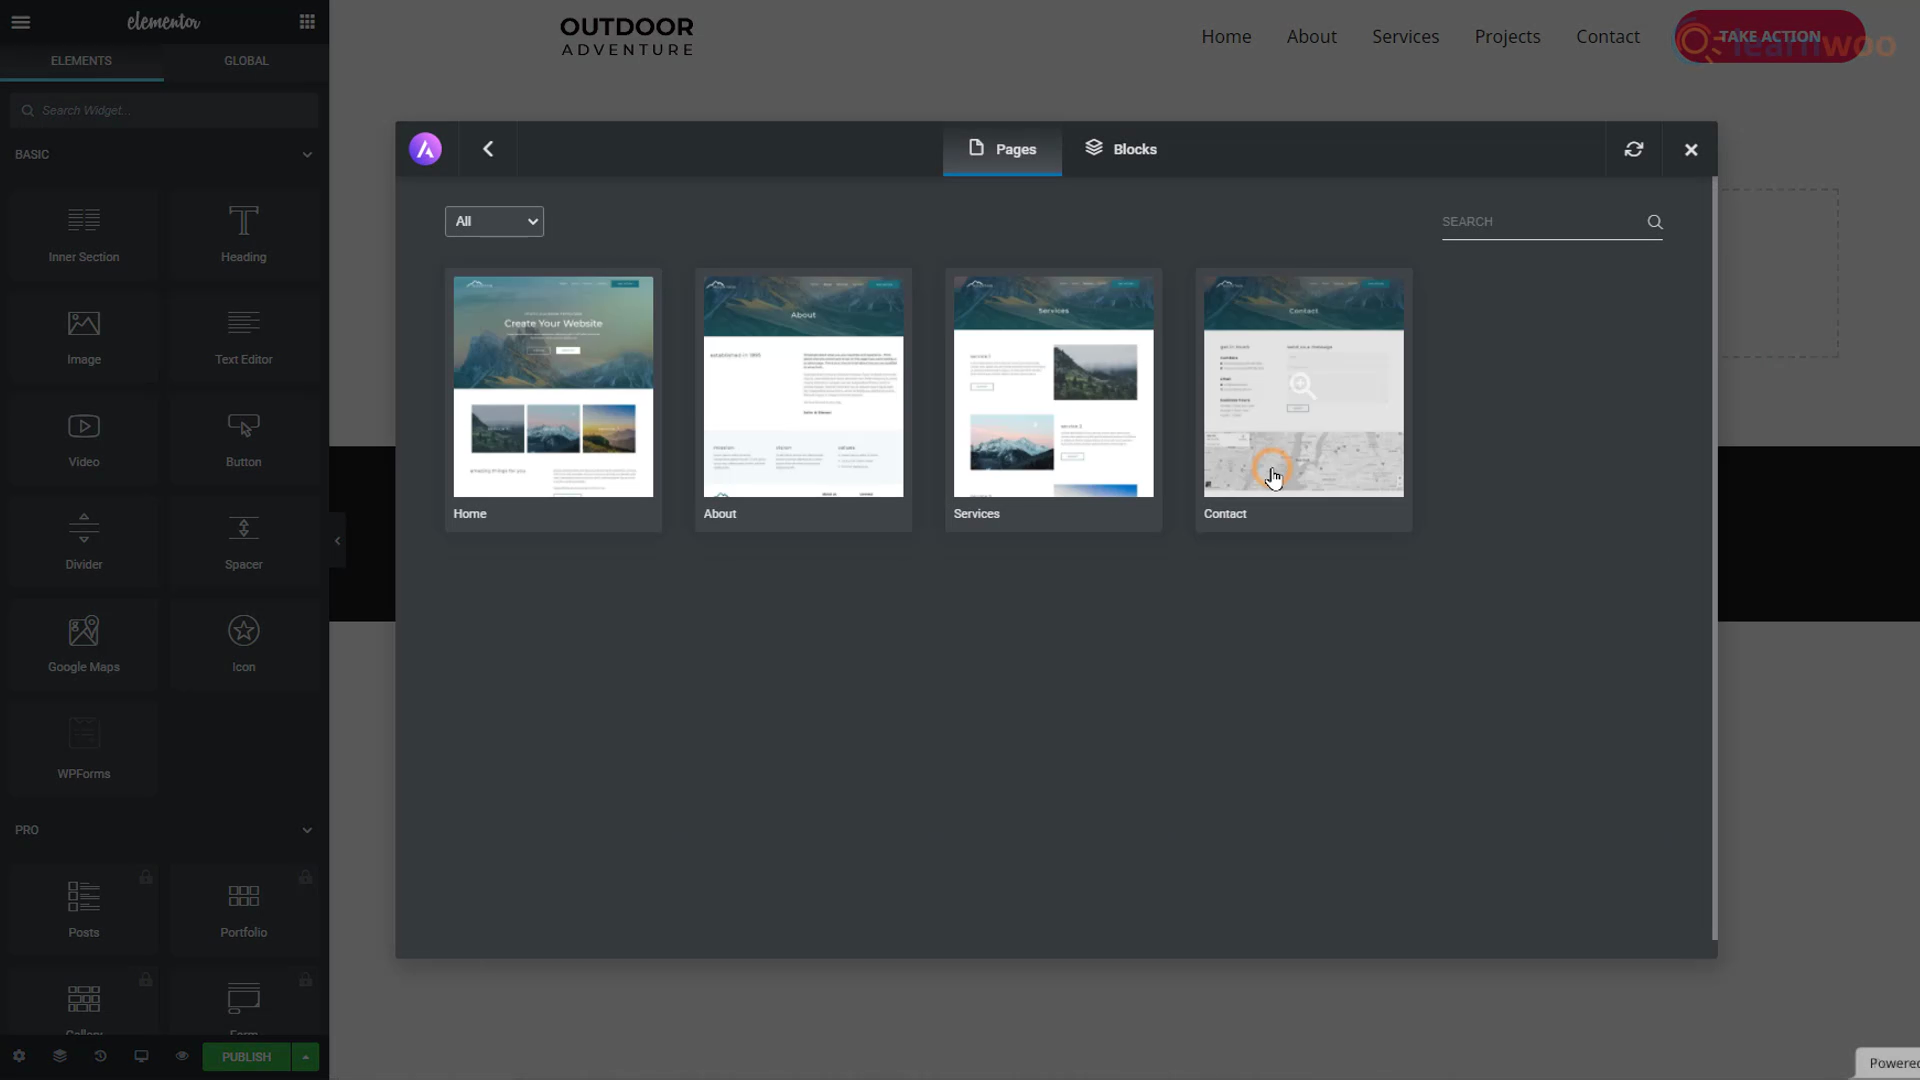Screen dimensions: 1920x1080
Task: Go back using the left arrow icon
Action: (x=488, y=149)
